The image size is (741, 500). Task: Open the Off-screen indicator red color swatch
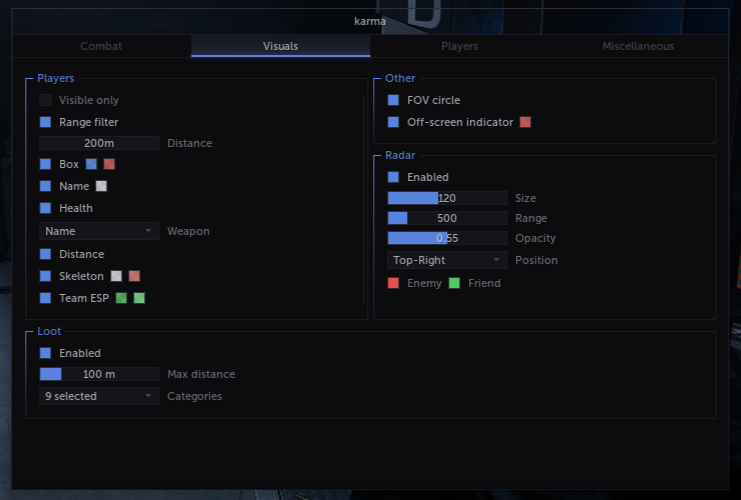(x=525, y=122)
